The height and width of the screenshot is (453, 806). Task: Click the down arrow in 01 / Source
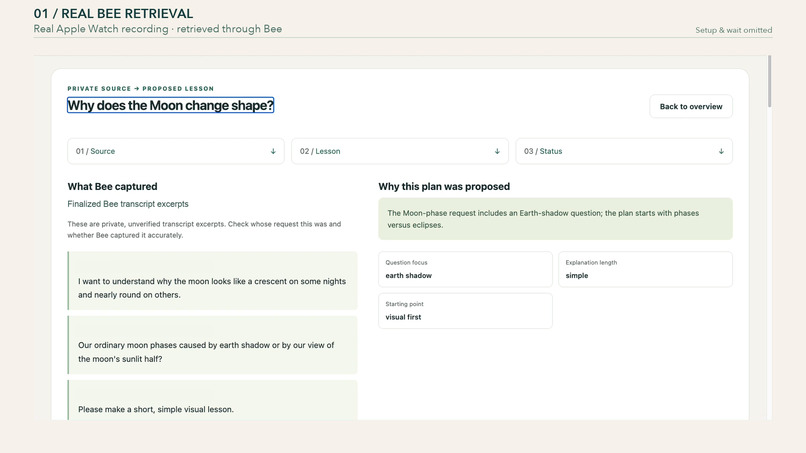point(273,151)
